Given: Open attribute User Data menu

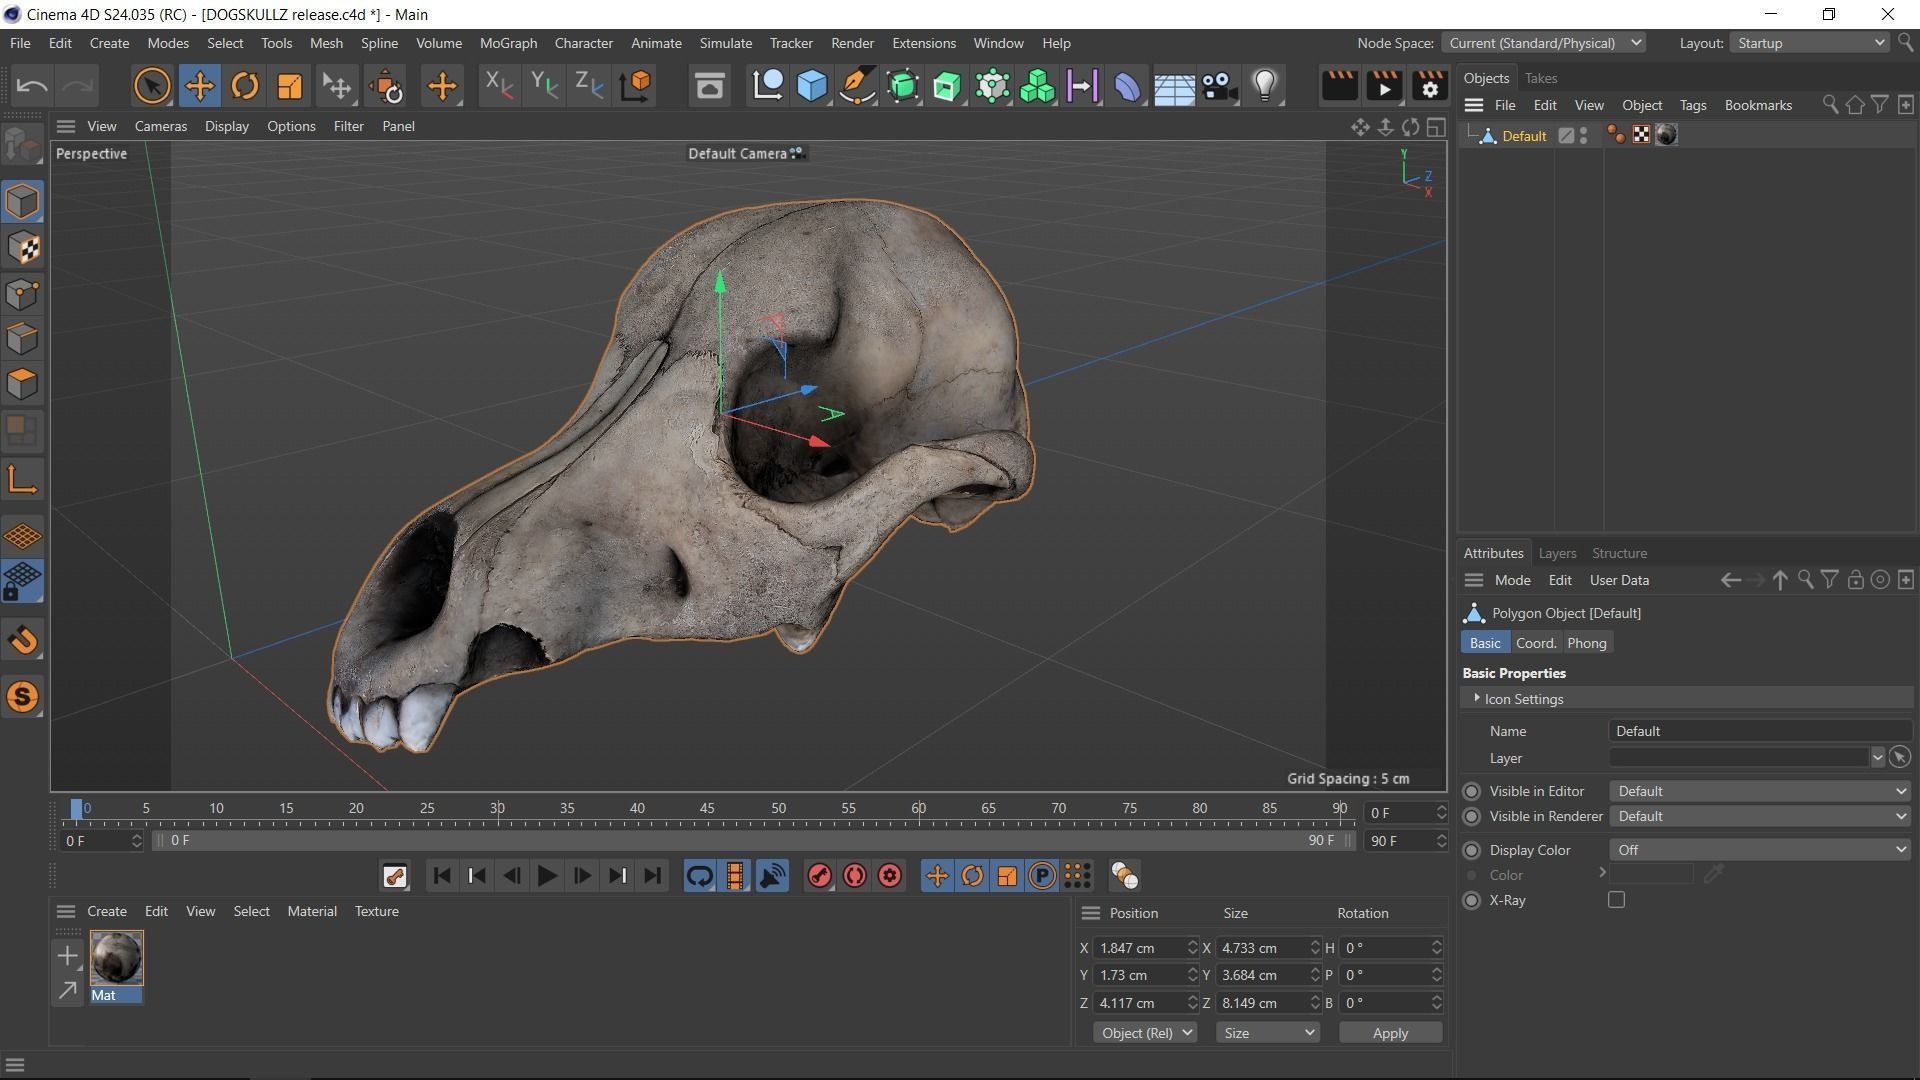Looking at the screenshot, I should click(1619, 580).
